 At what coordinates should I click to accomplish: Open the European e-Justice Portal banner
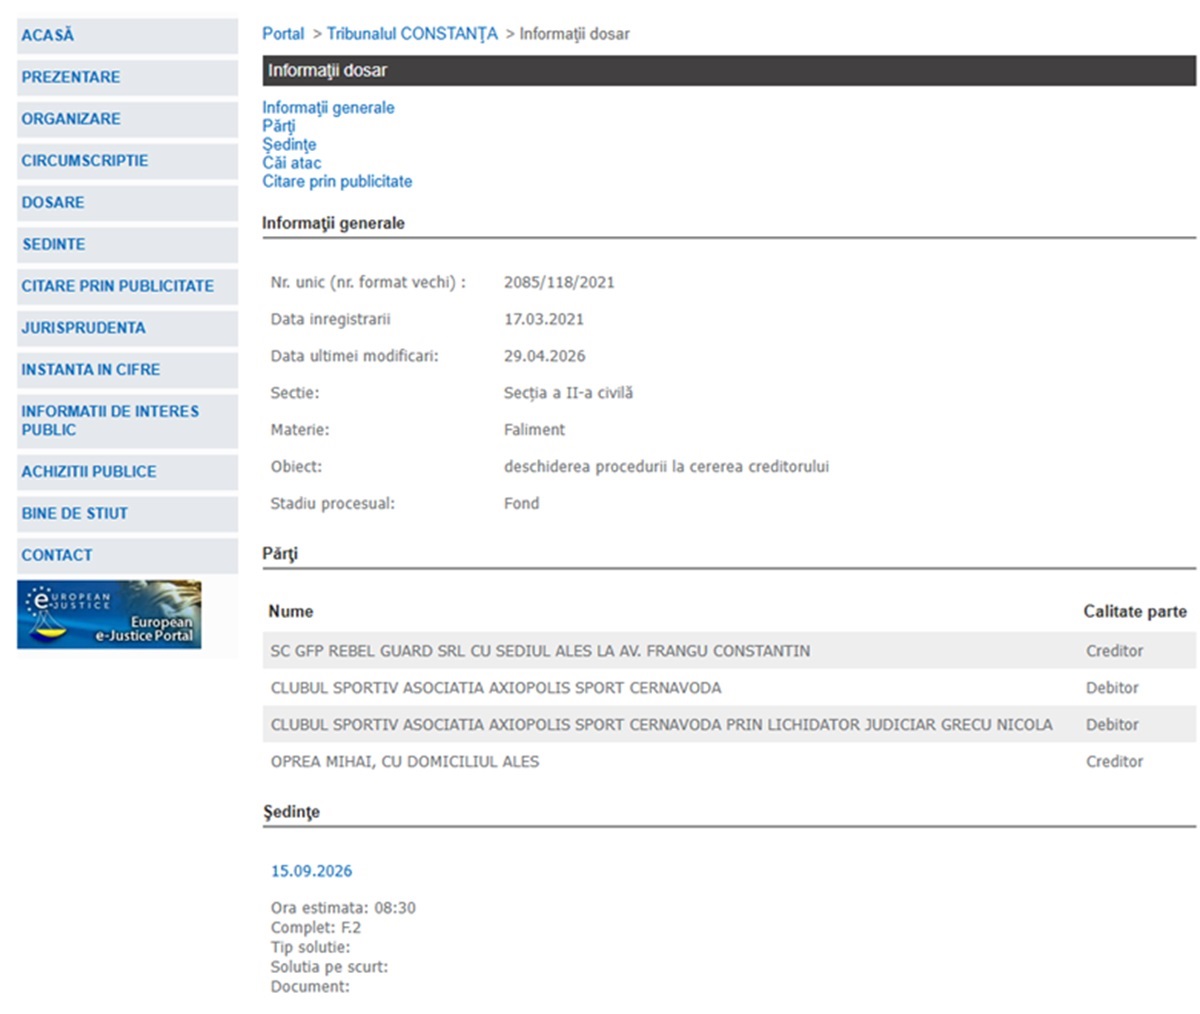(x=109, y=614)
